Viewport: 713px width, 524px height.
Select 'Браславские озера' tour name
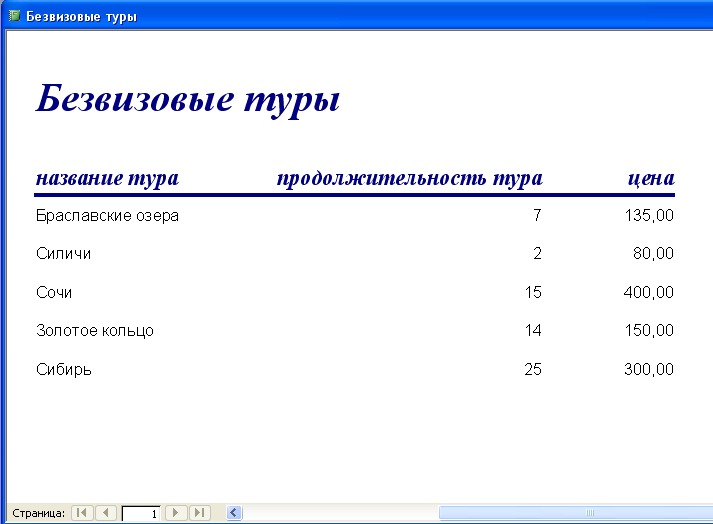pos(107,215)
